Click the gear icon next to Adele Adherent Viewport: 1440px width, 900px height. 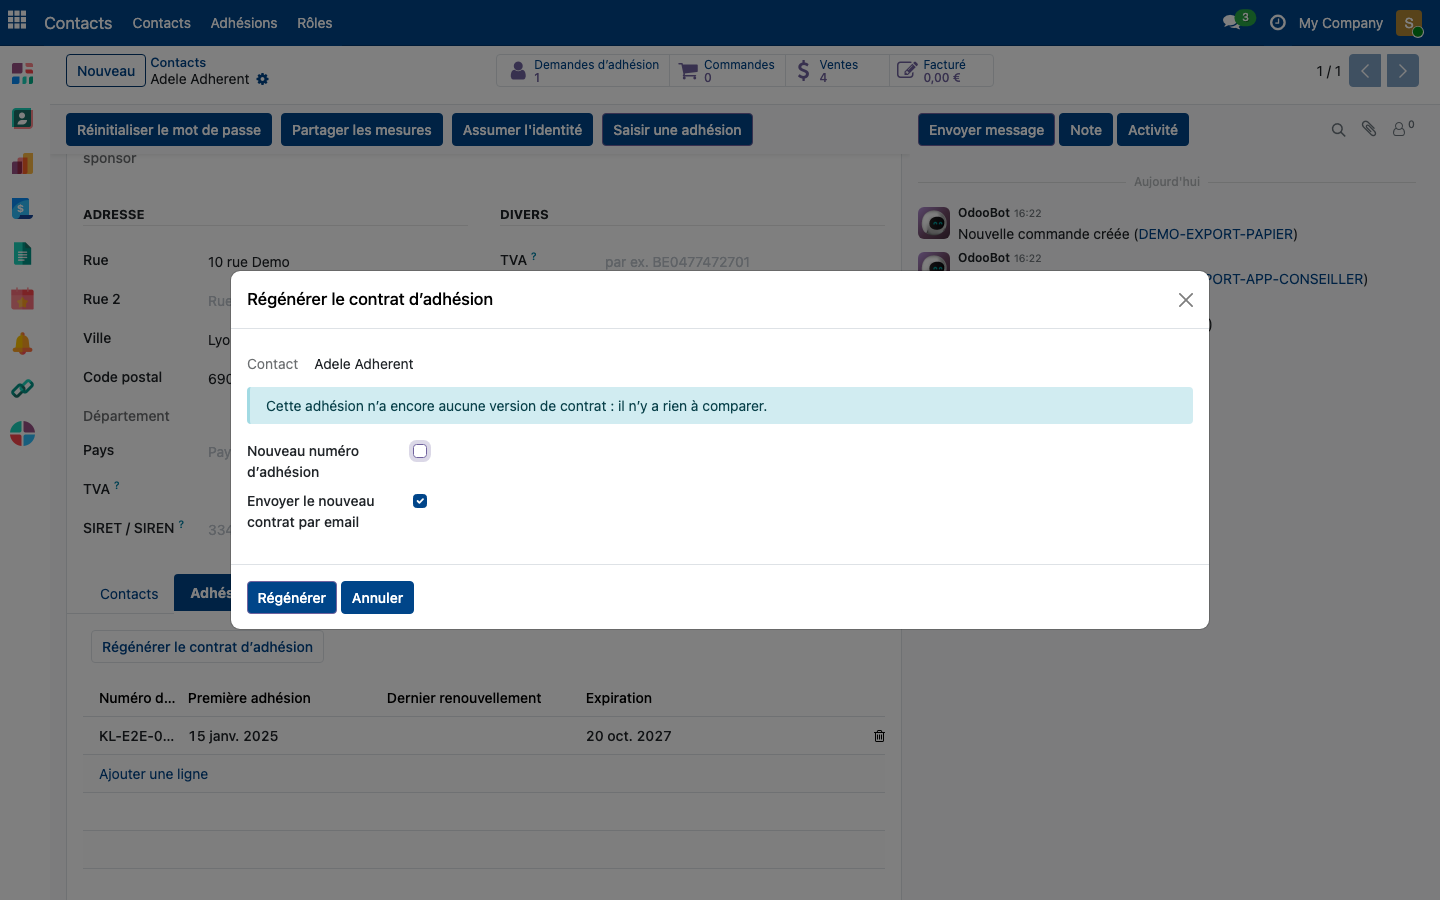coord(262,79)
